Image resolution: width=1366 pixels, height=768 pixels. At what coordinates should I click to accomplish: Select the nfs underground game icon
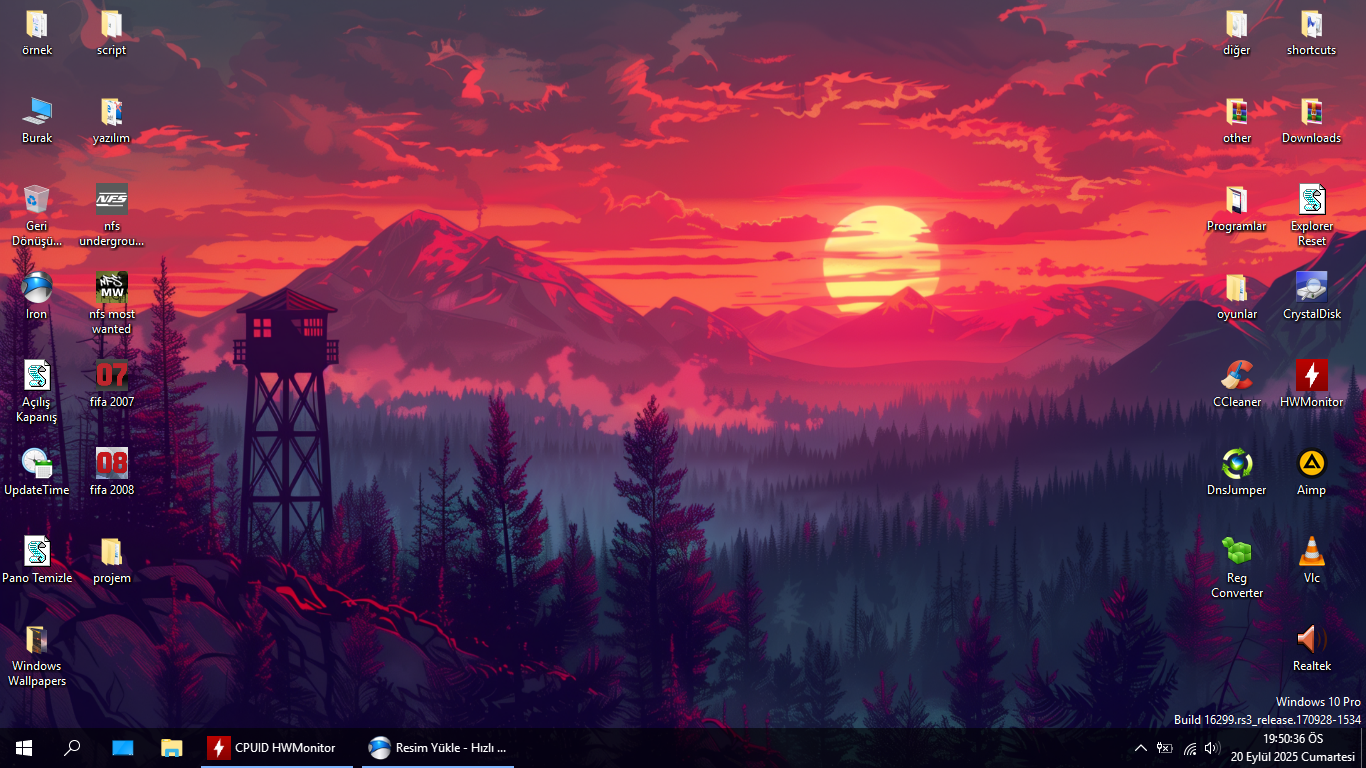pyautogui.click(x=111, y=200)
